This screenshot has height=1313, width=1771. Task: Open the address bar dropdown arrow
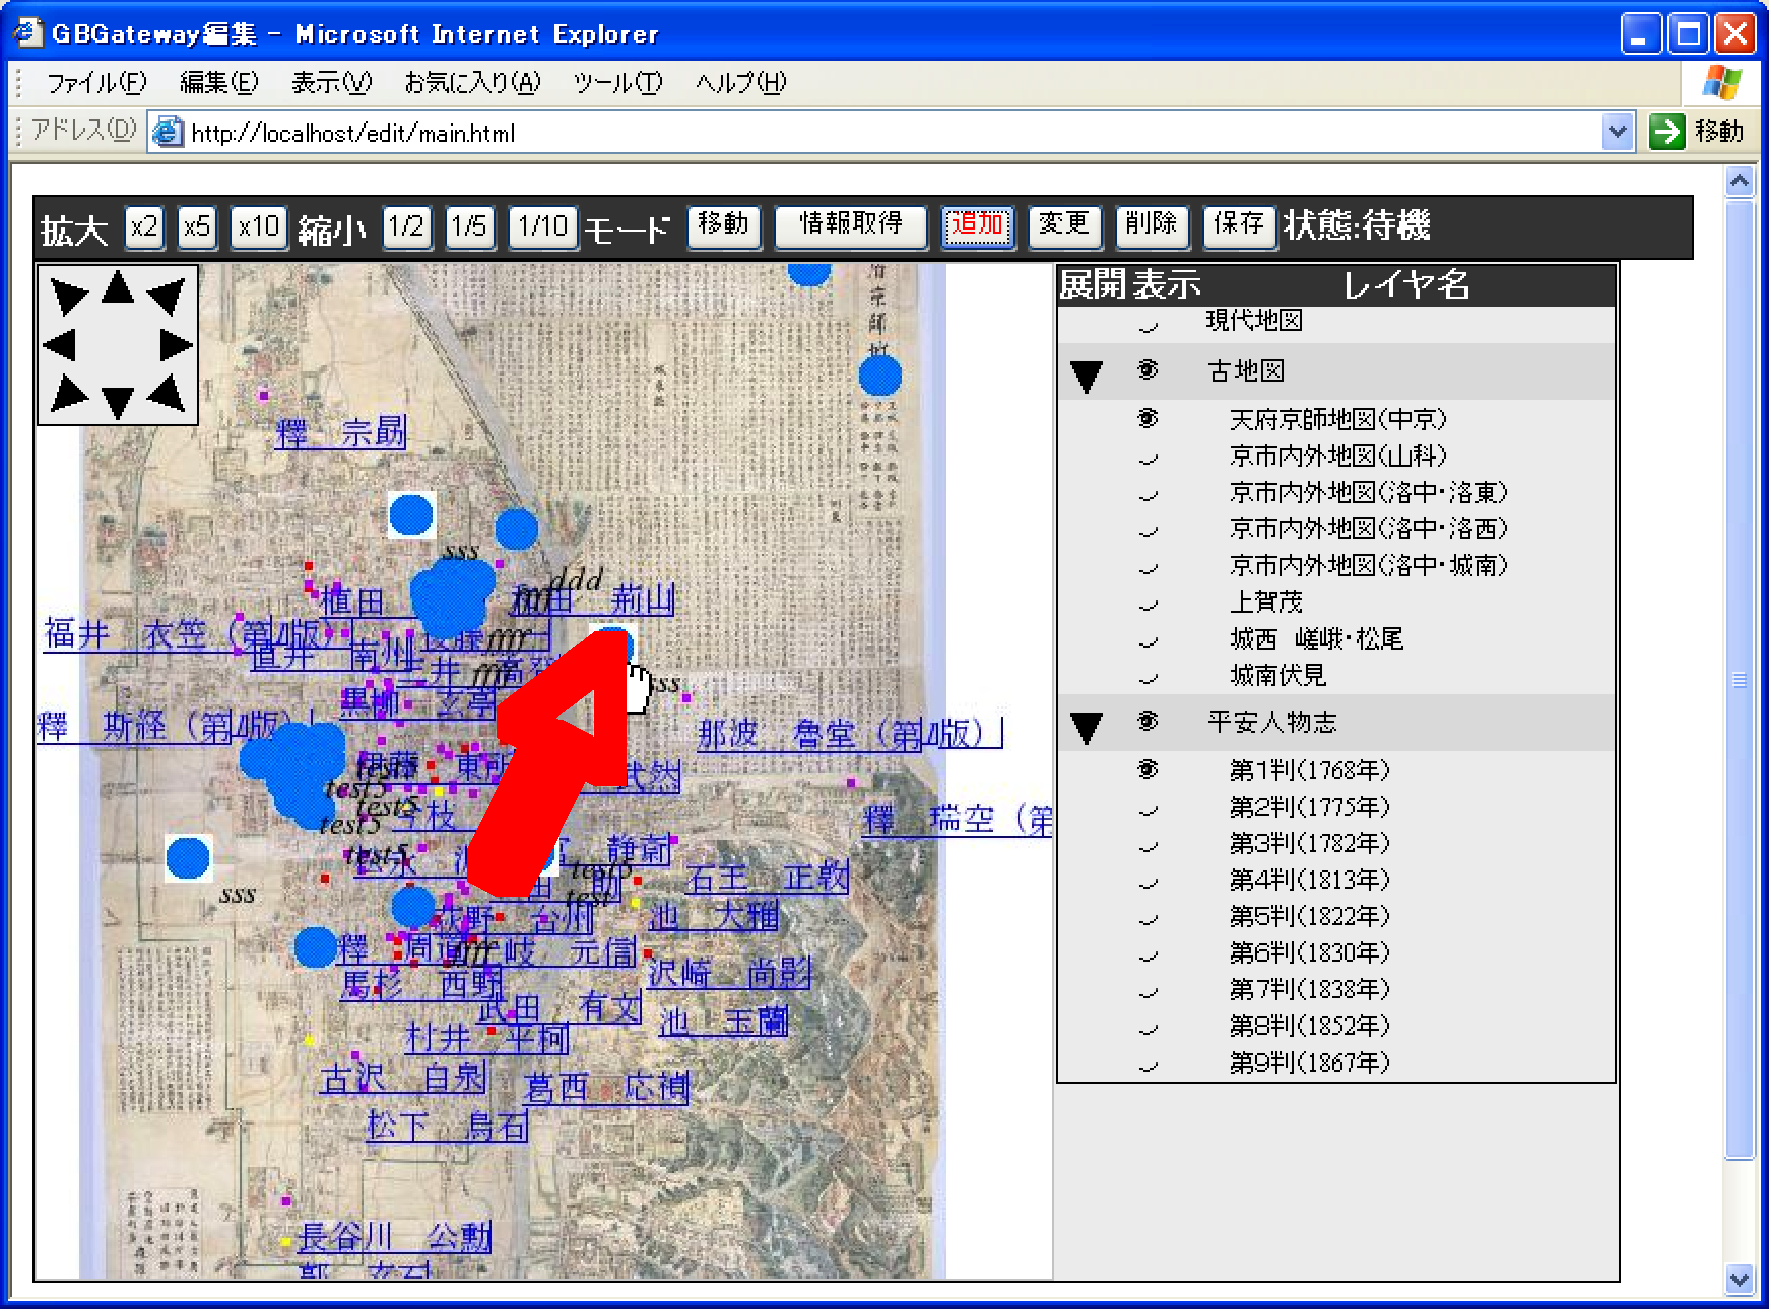point(1617,131)
